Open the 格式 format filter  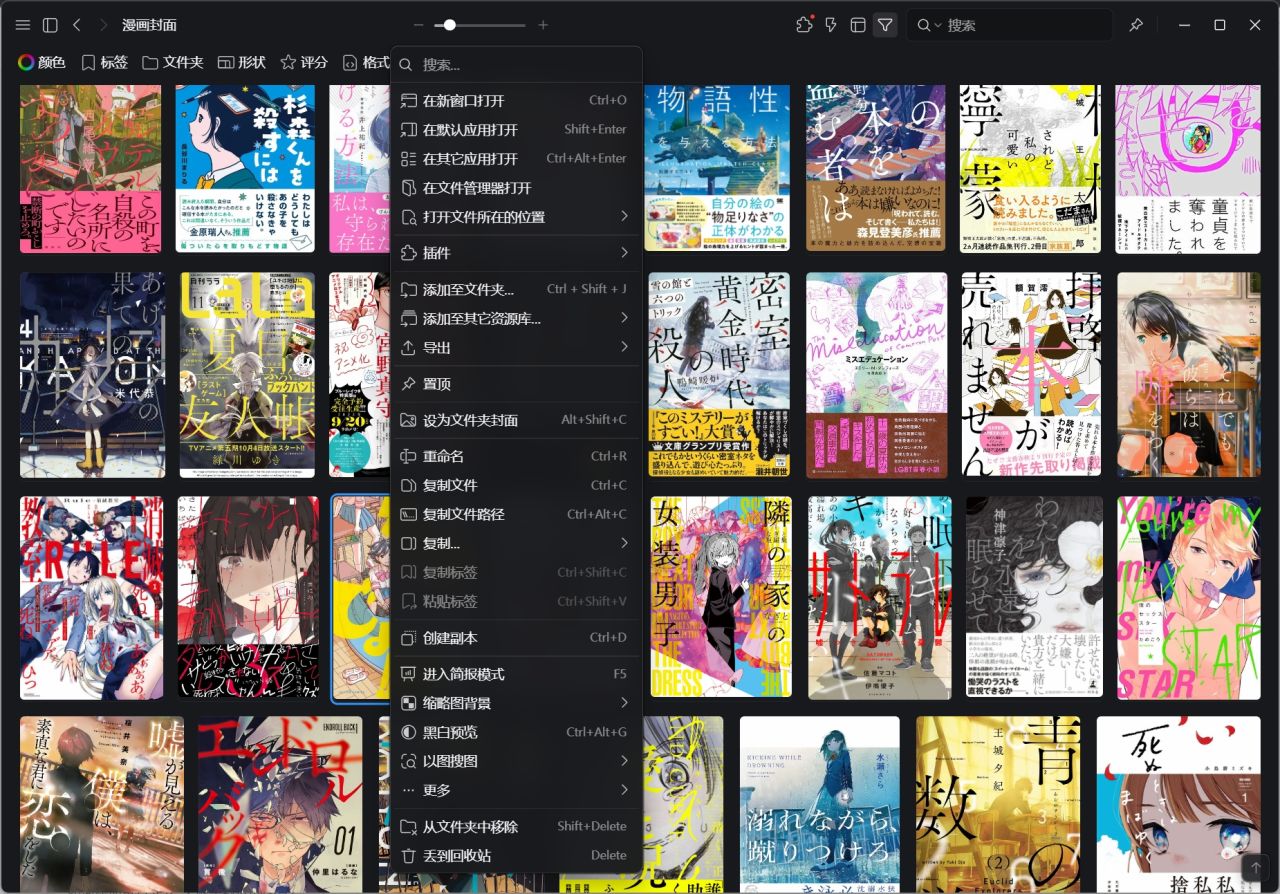(366, 62)
